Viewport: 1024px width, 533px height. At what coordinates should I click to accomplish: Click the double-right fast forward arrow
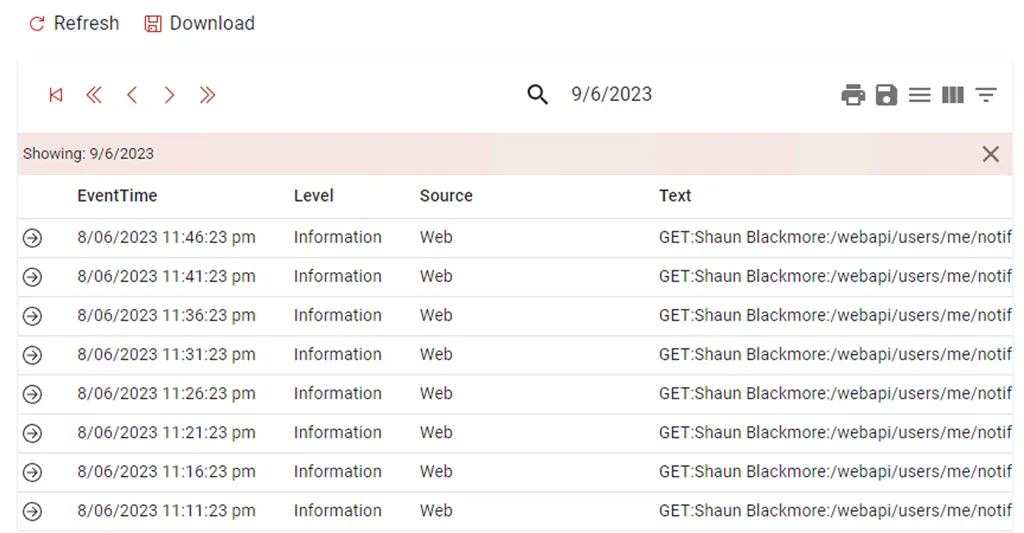tap(207, 95)
